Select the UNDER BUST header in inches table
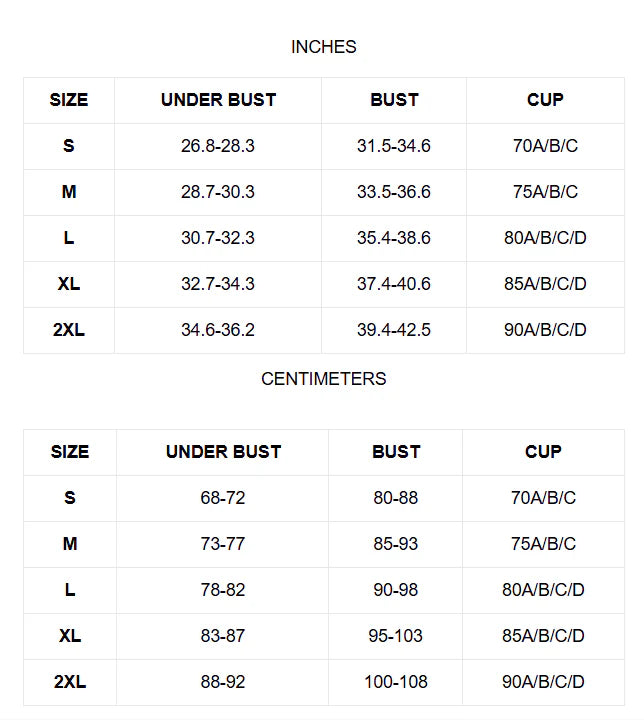This screenshot has height=720, width=644. (x=218, y=100)
